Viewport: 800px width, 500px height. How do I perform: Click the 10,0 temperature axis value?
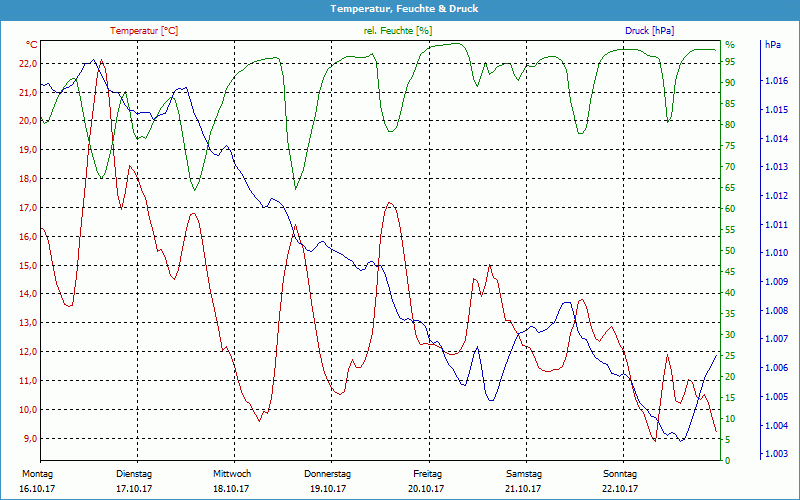click(x=28, y=410)
